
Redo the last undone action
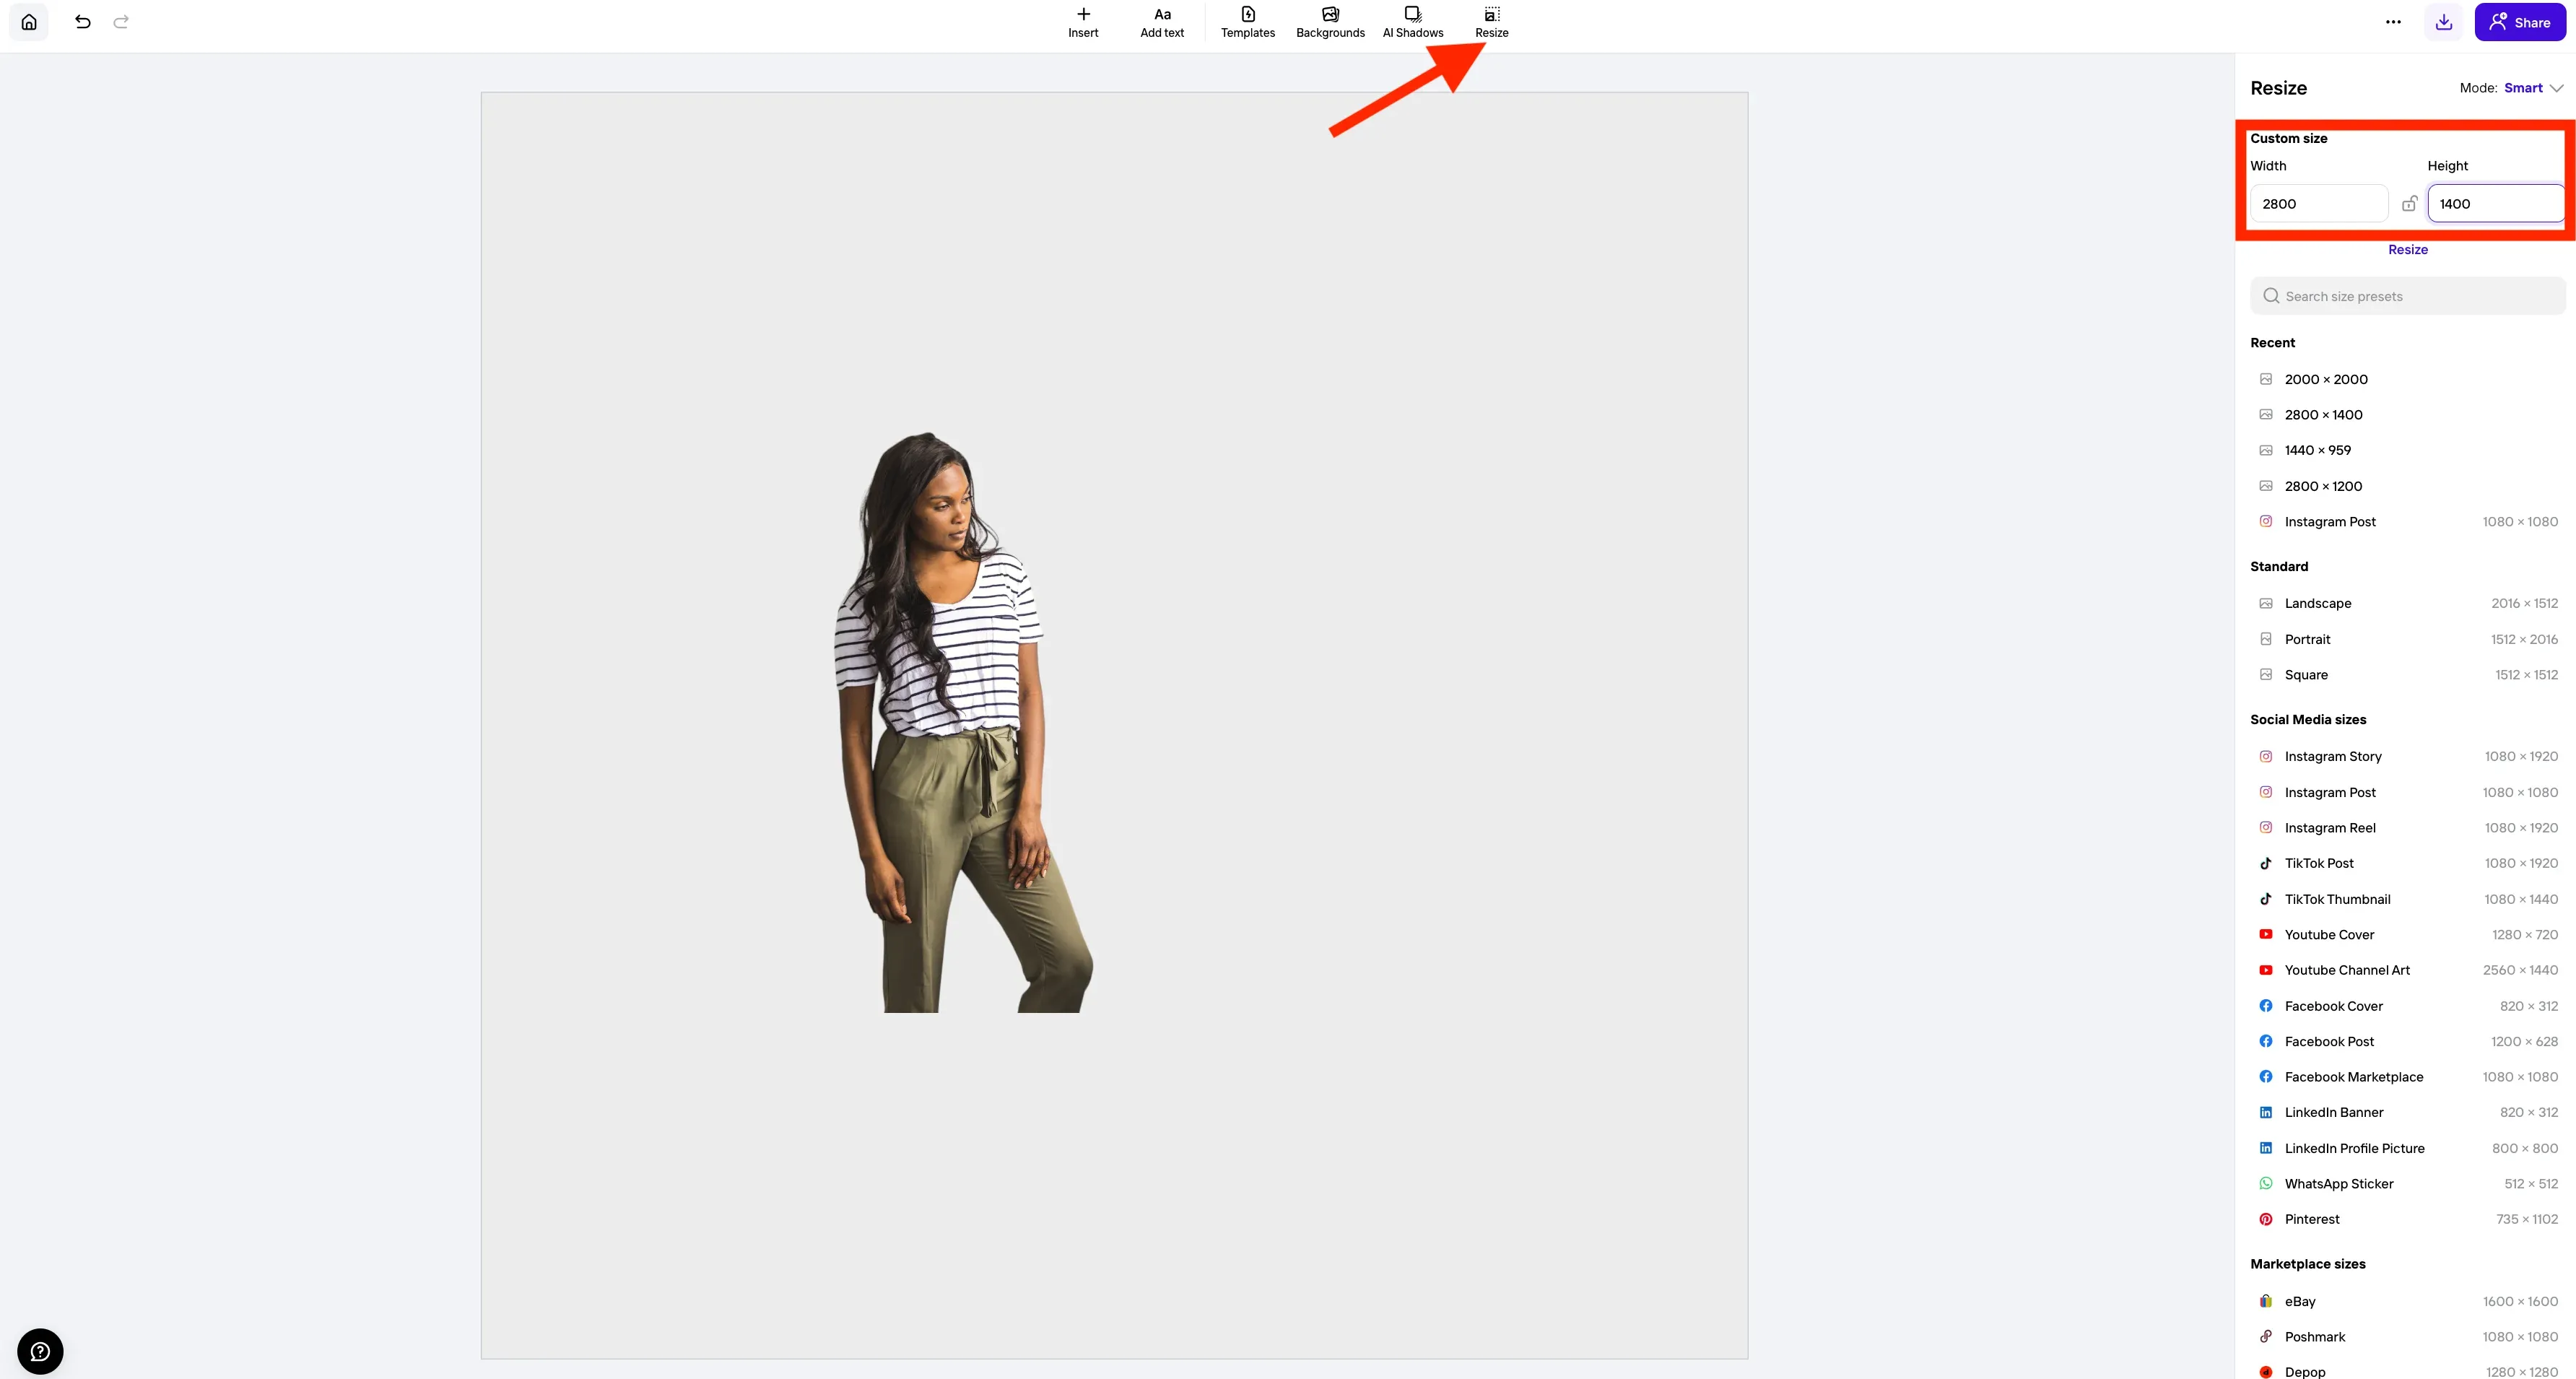[x=121, y=22]
